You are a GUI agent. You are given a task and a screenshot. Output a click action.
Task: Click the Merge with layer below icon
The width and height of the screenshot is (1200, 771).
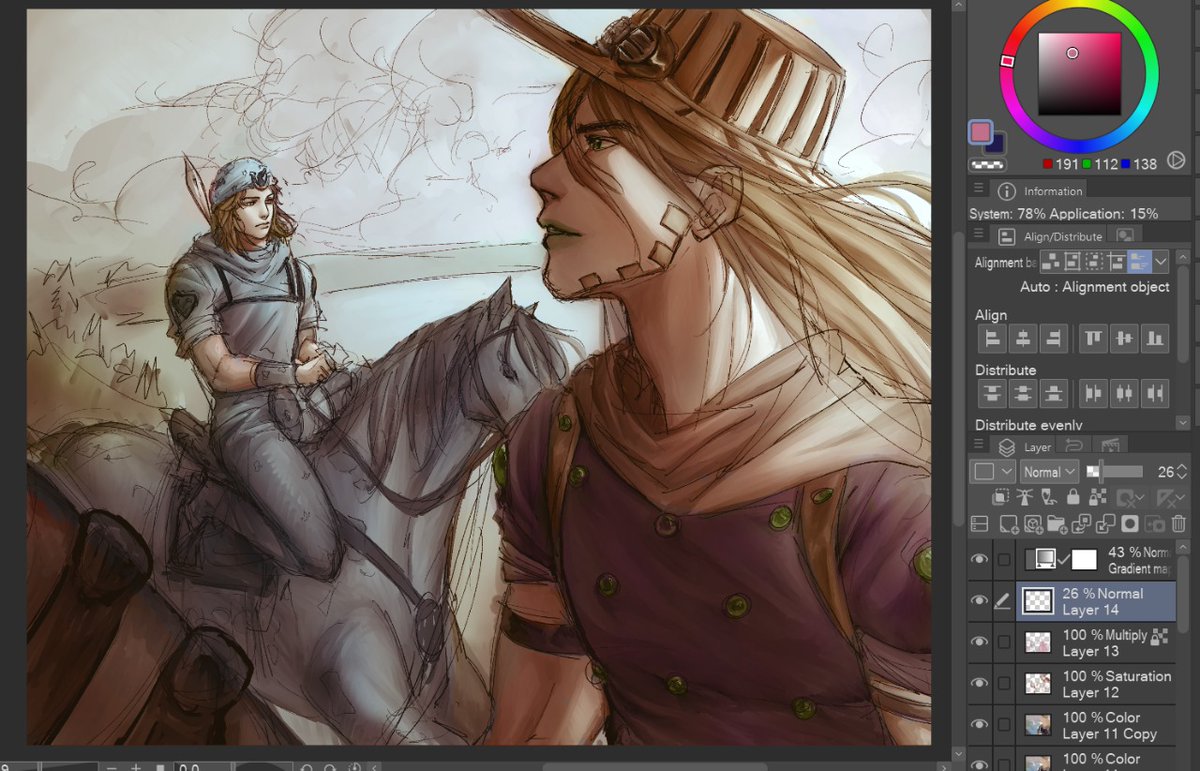[x=1106, y=524]
